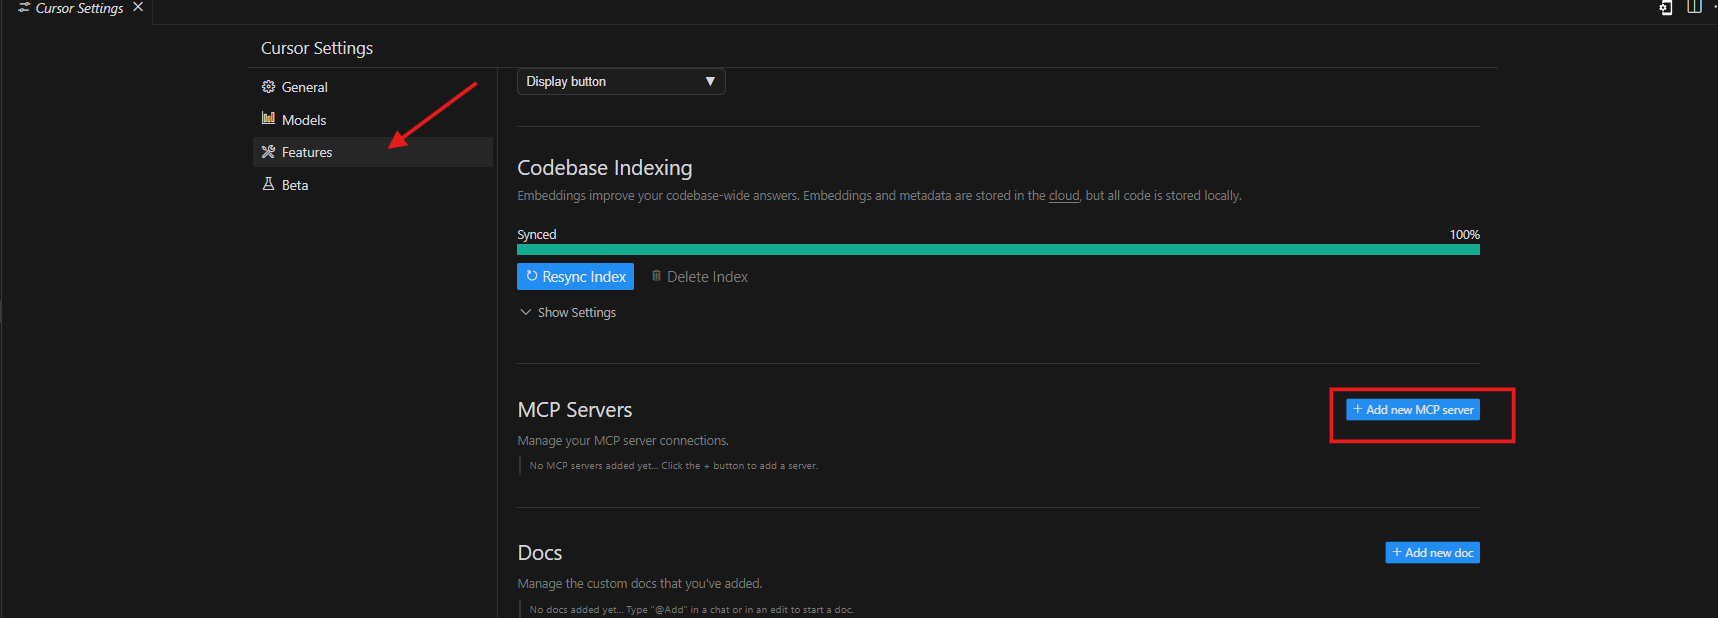
Task: Select the Cursor Settings editor tab
Action: [x=79, y=8]
